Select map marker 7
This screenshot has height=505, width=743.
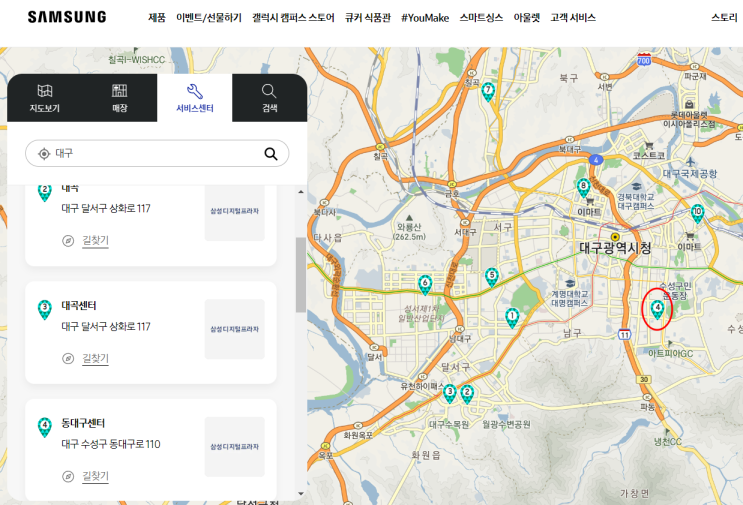[x=488, y=91]
